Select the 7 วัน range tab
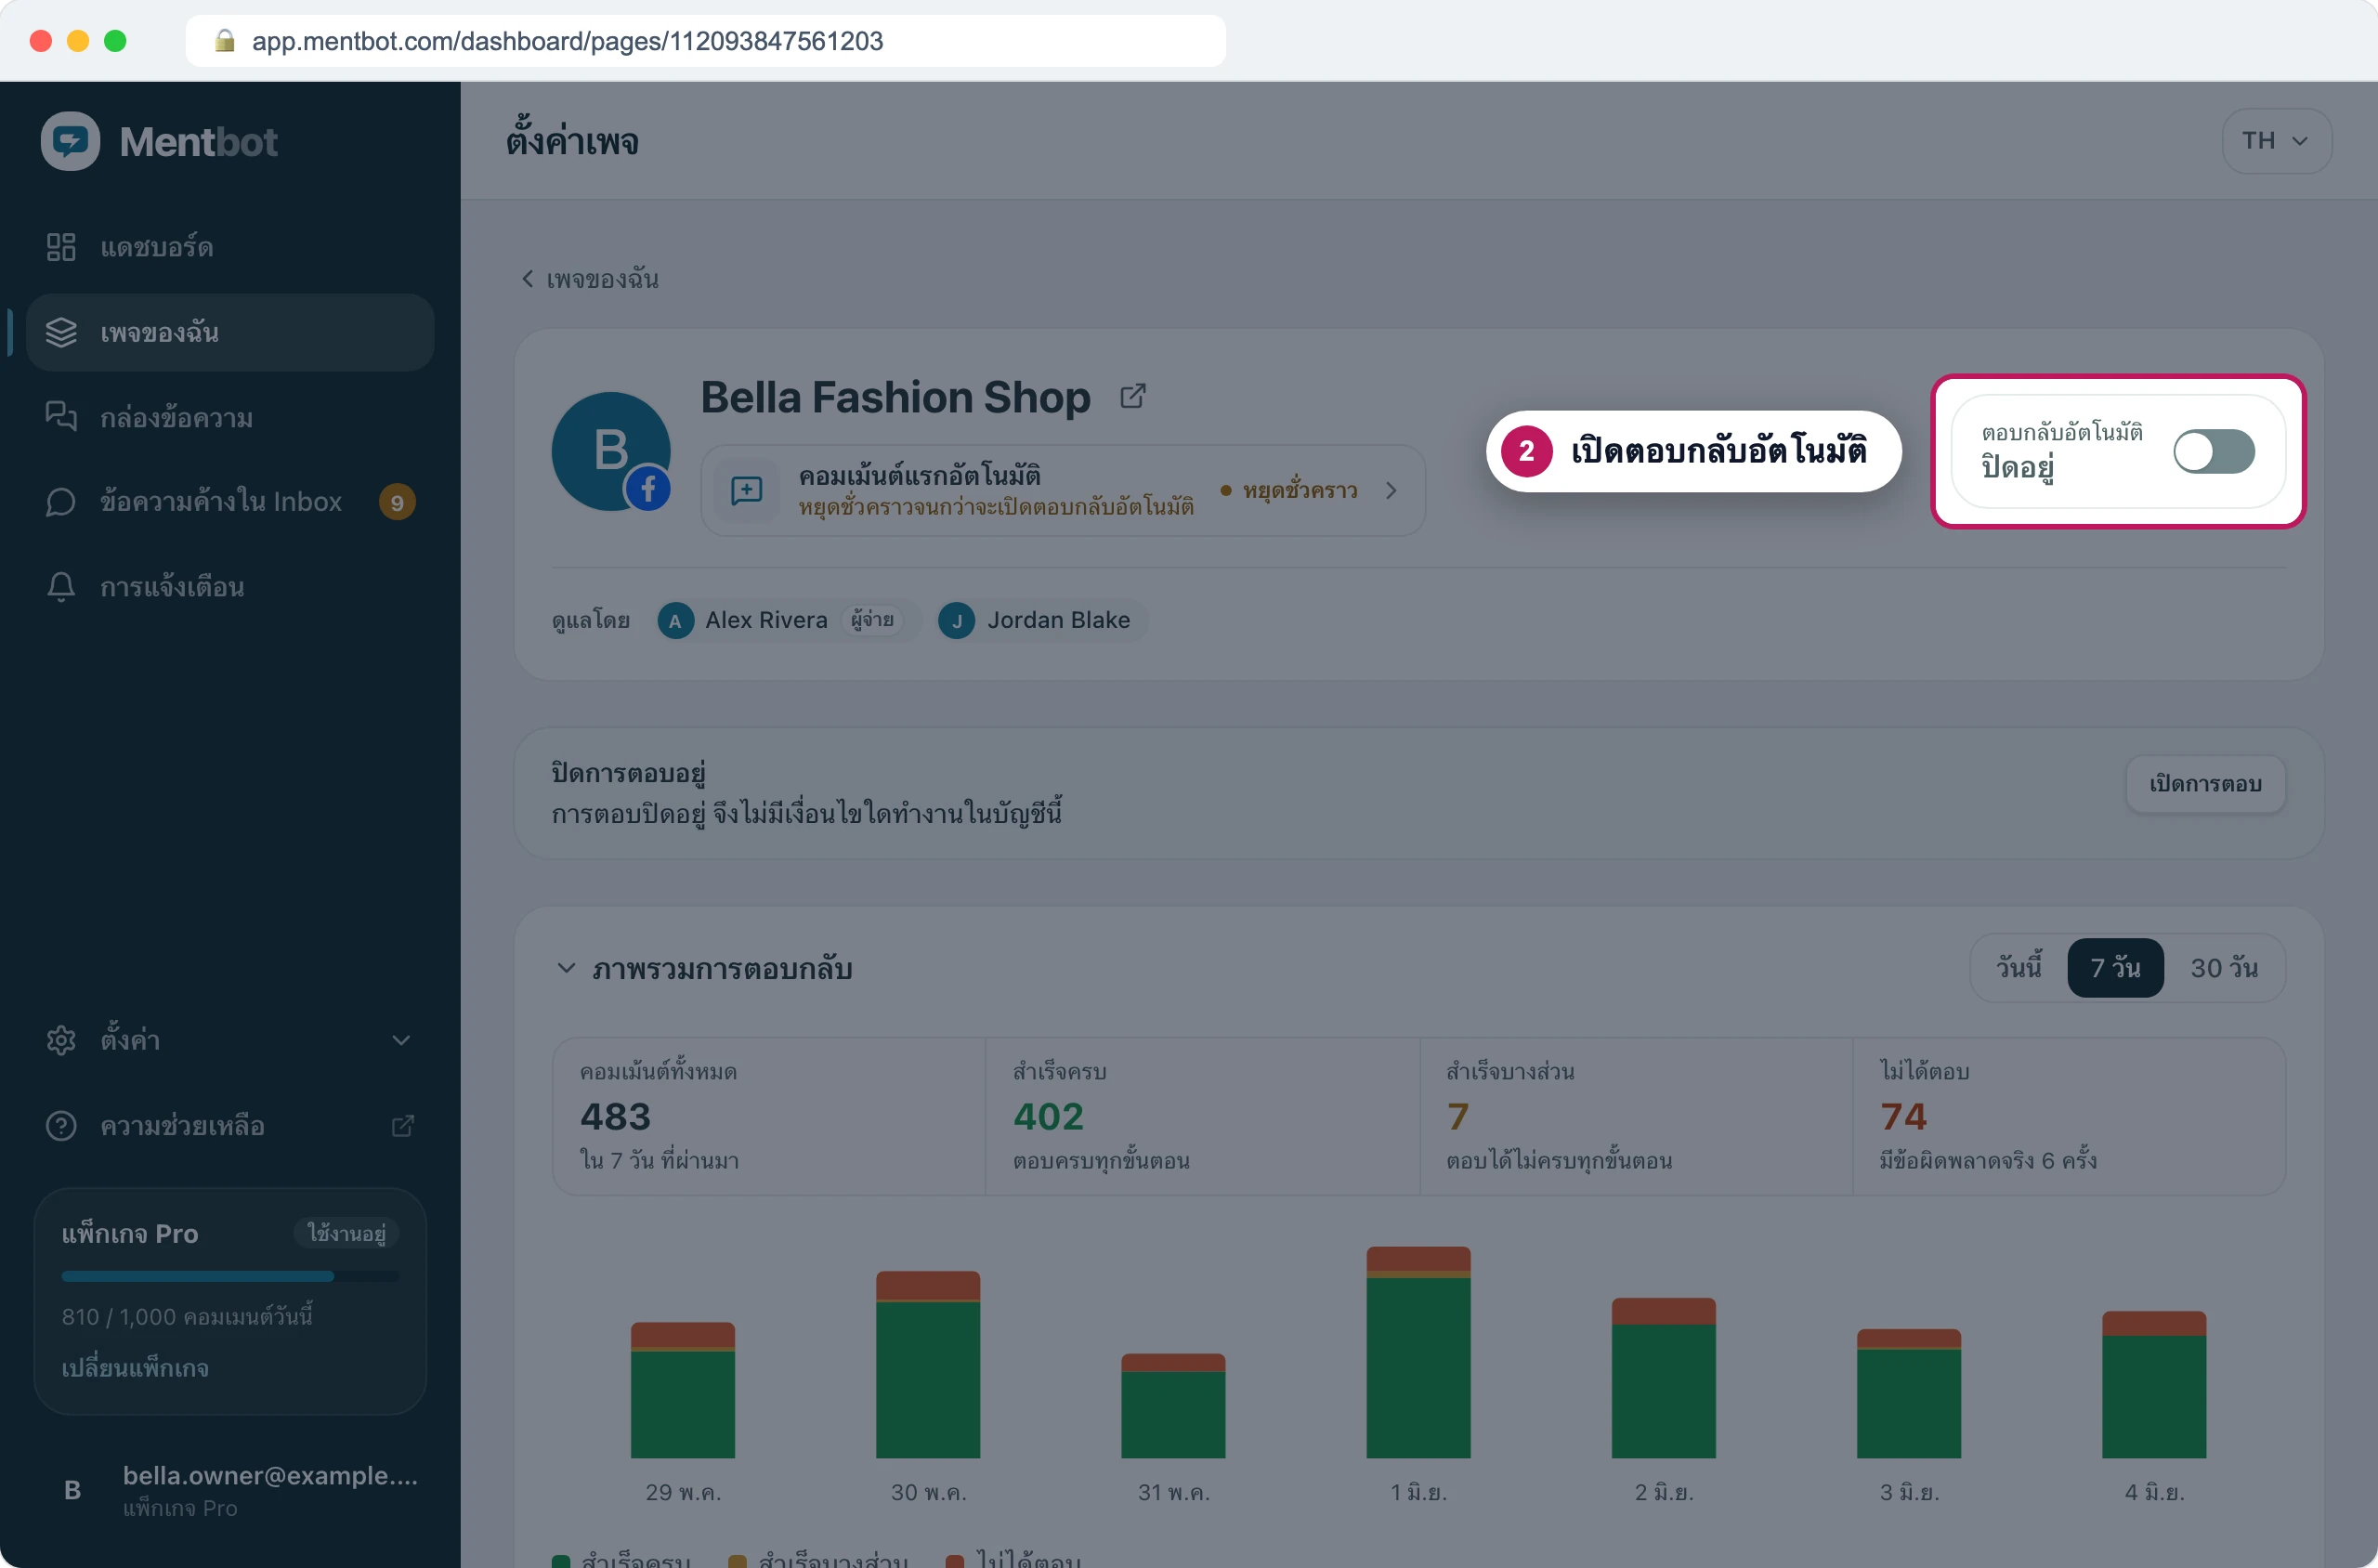Image resolution: width=2378 pixels, height=1568 pixels. 2116,968
